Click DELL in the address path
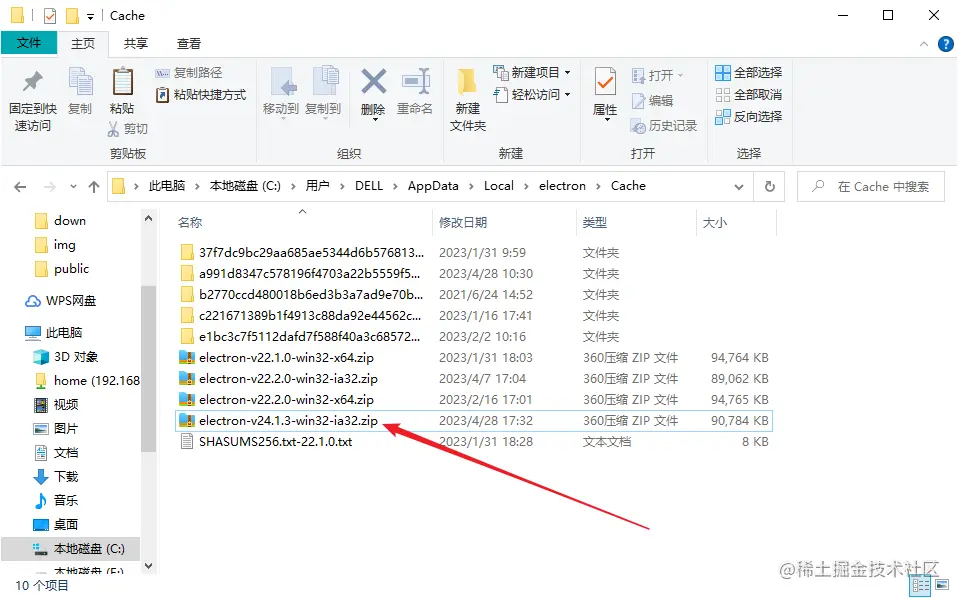The image size is (958, 598). [x=369, y=186]
